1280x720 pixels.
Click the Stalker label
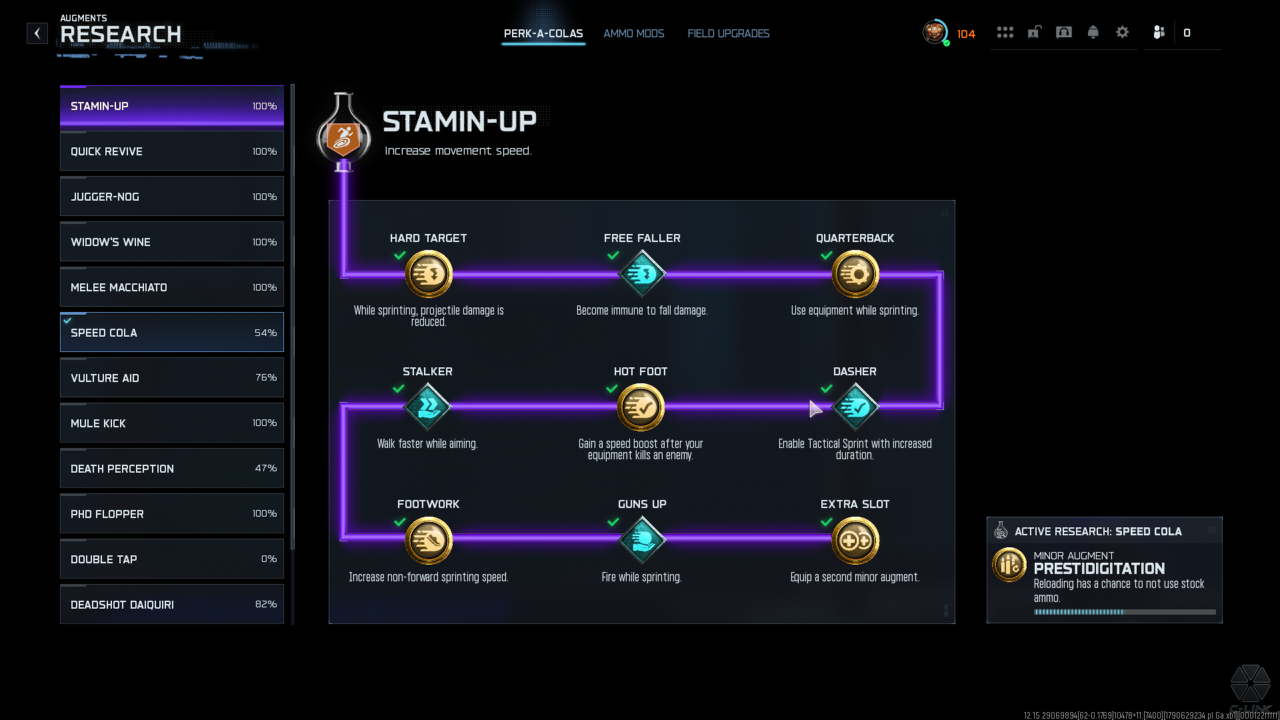(x=428, y=371)
